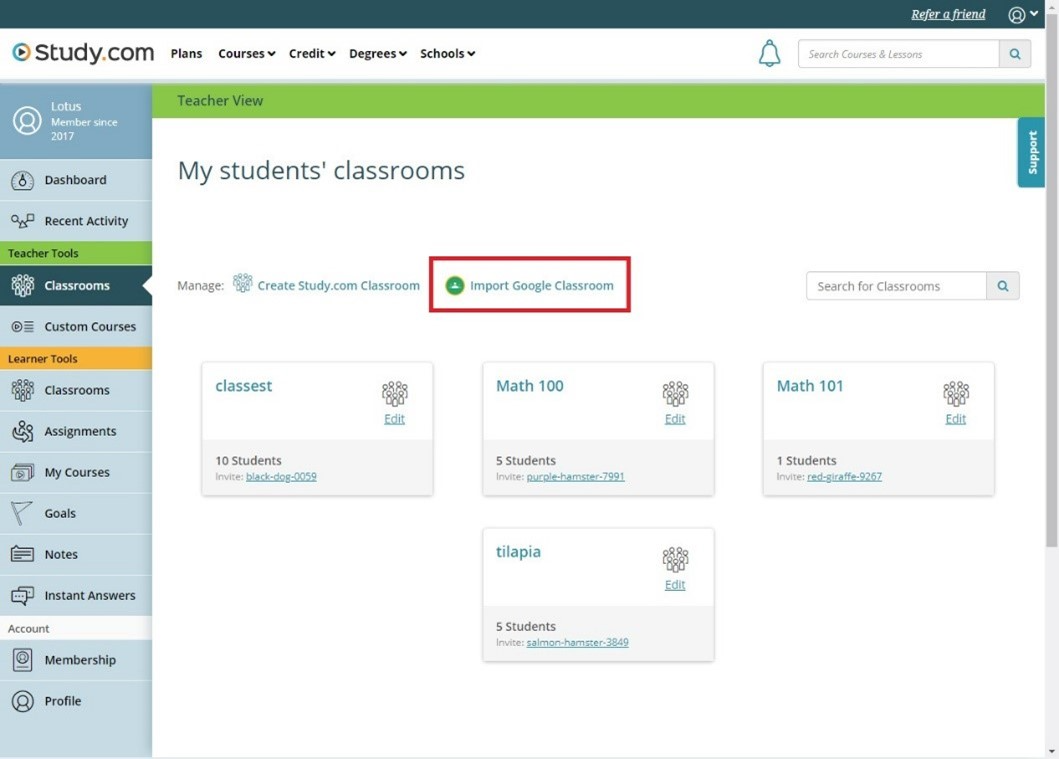Click the Create Study.com Classroom people icon
This screenshot has width=1059, height=759.
coord(242,284)
